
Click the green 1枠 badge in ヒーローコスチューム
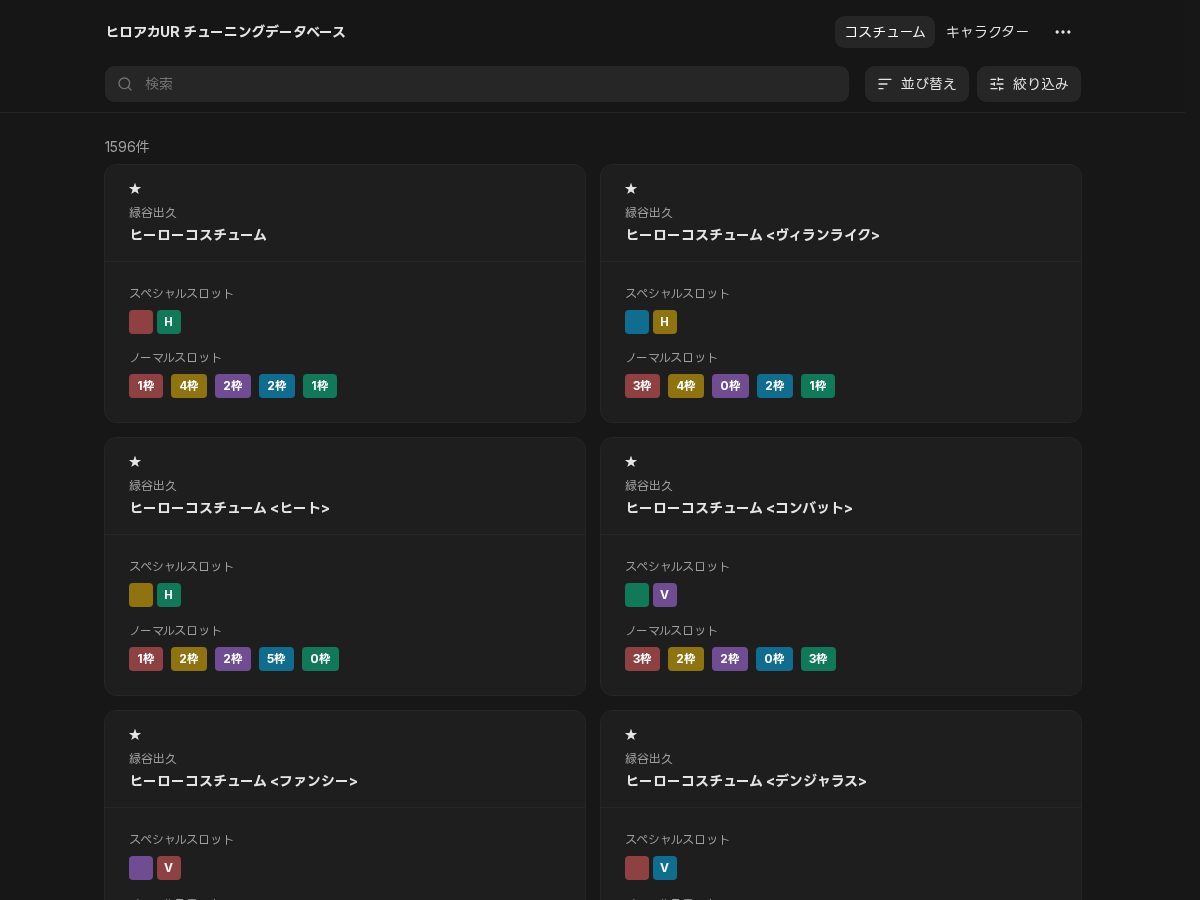(x=320, y=386)
